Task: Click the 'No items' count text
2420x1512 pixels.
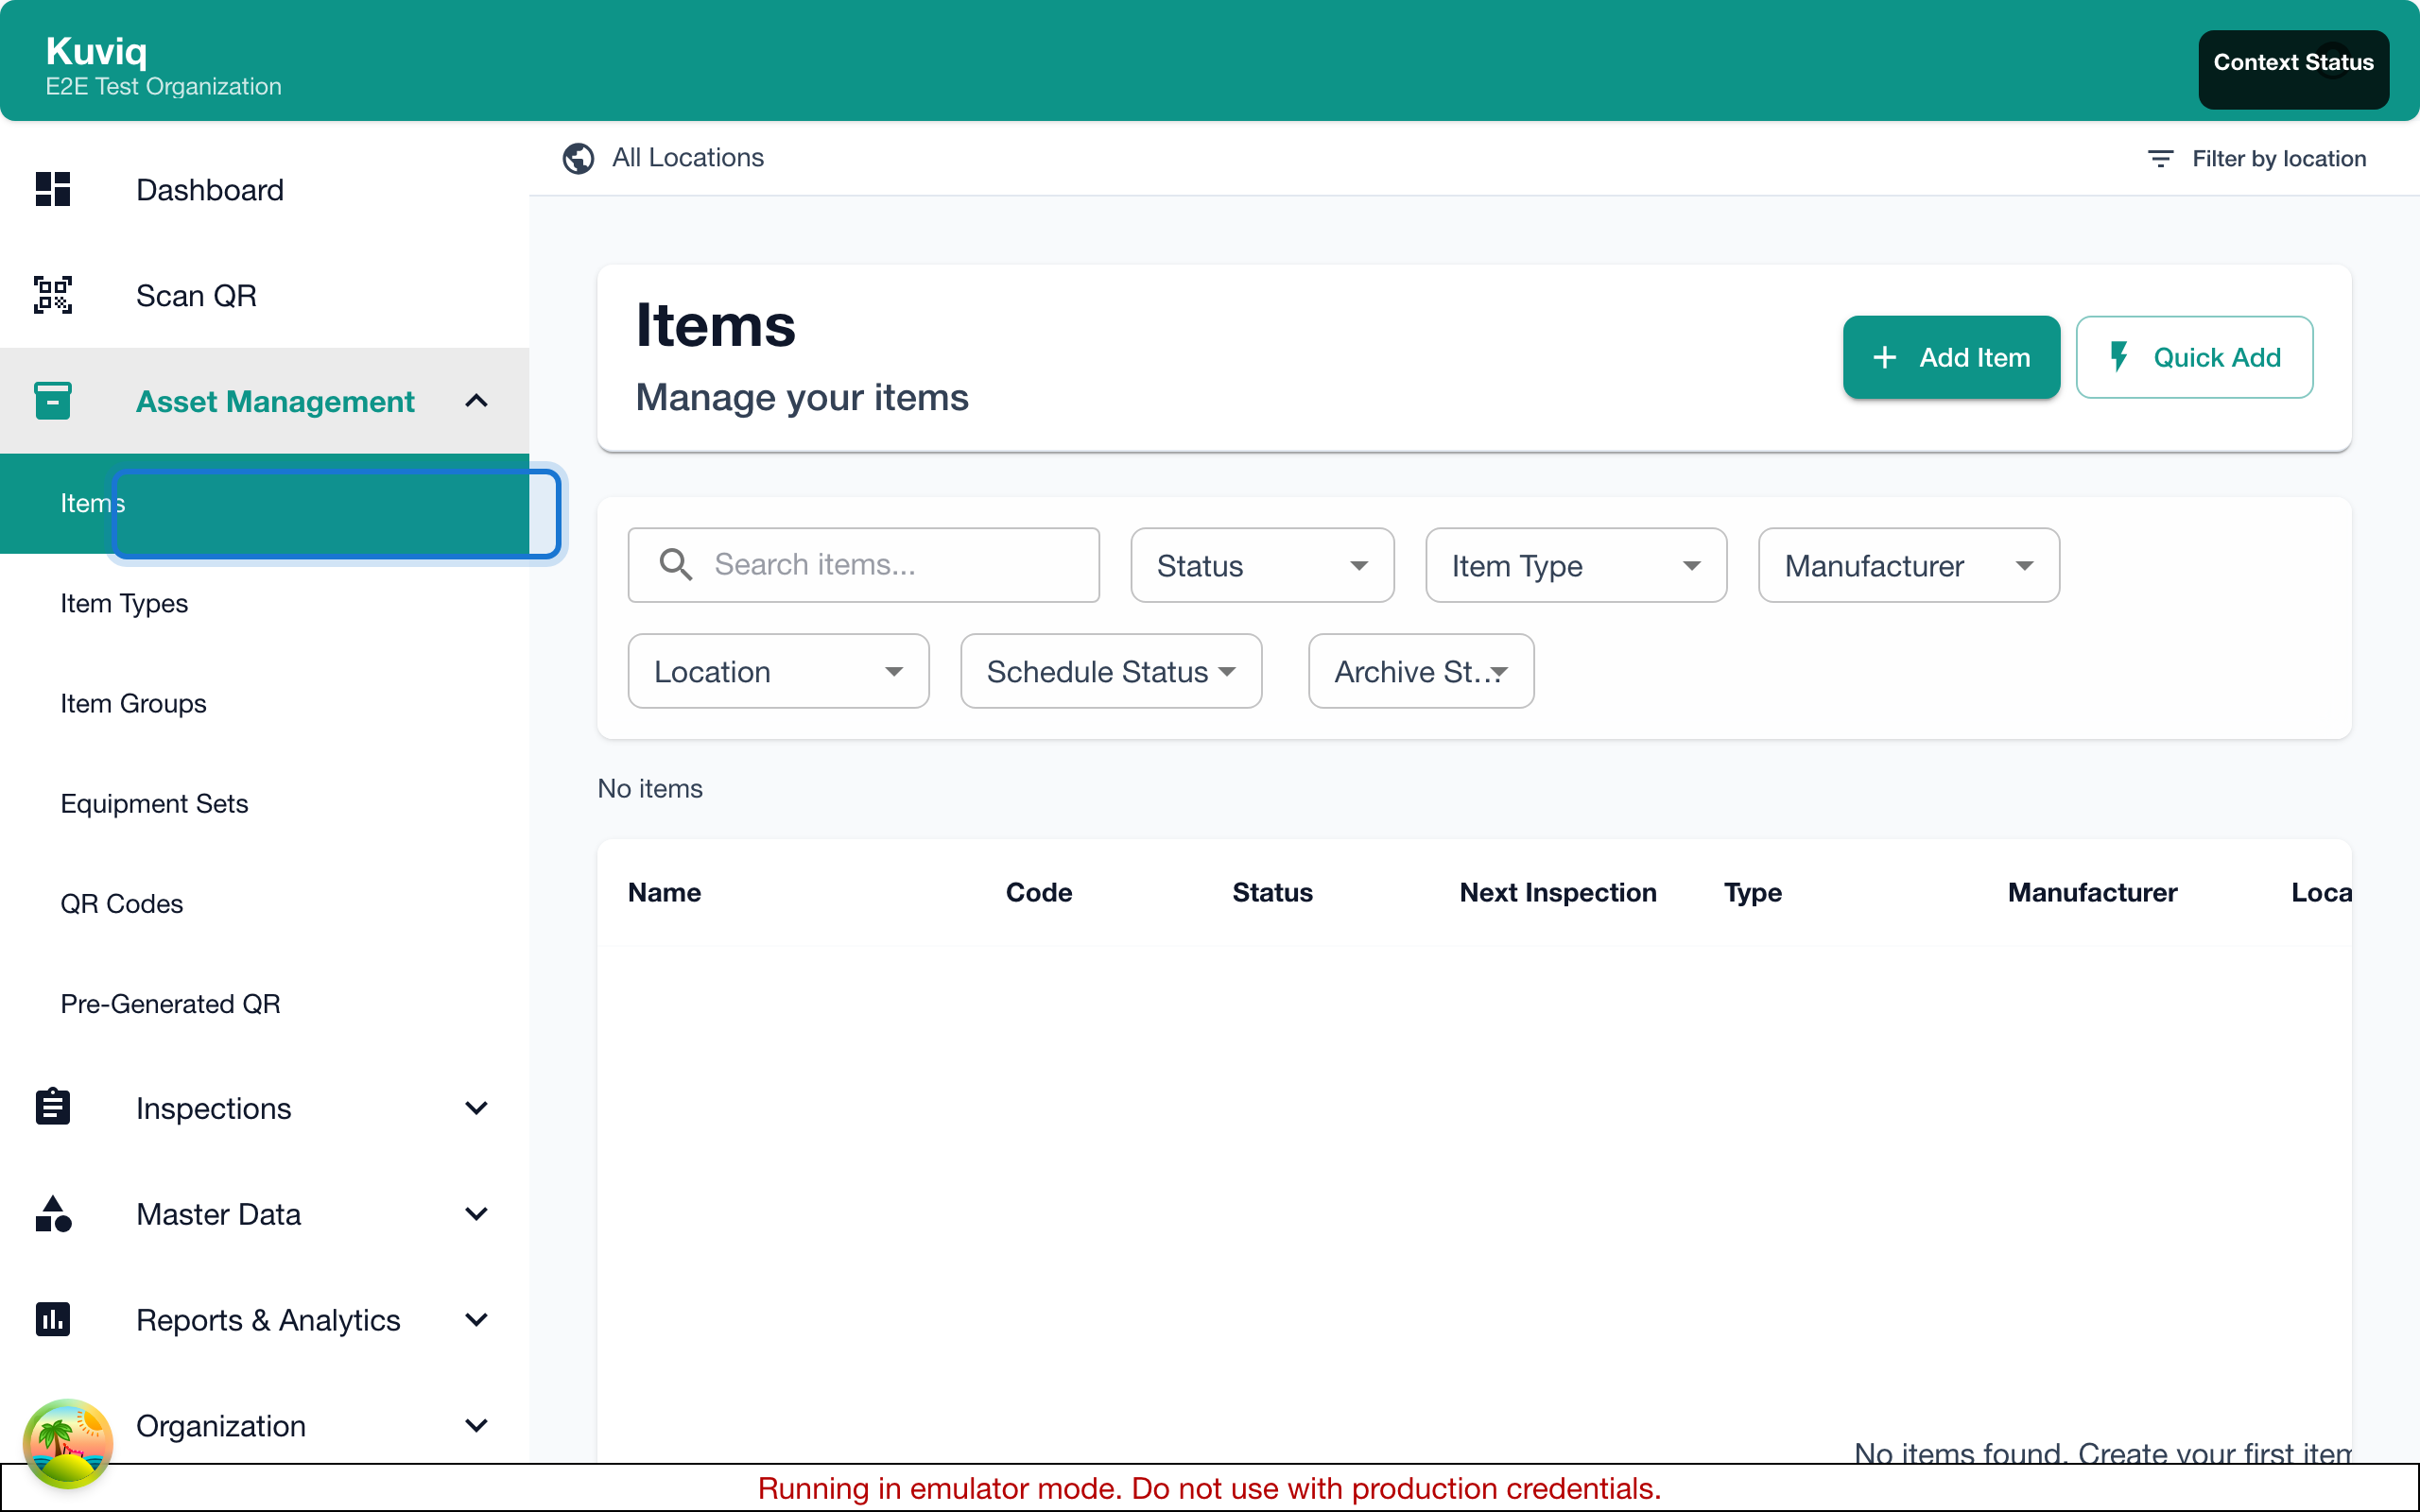Action: pyautogui.click(x=650, y=788)
